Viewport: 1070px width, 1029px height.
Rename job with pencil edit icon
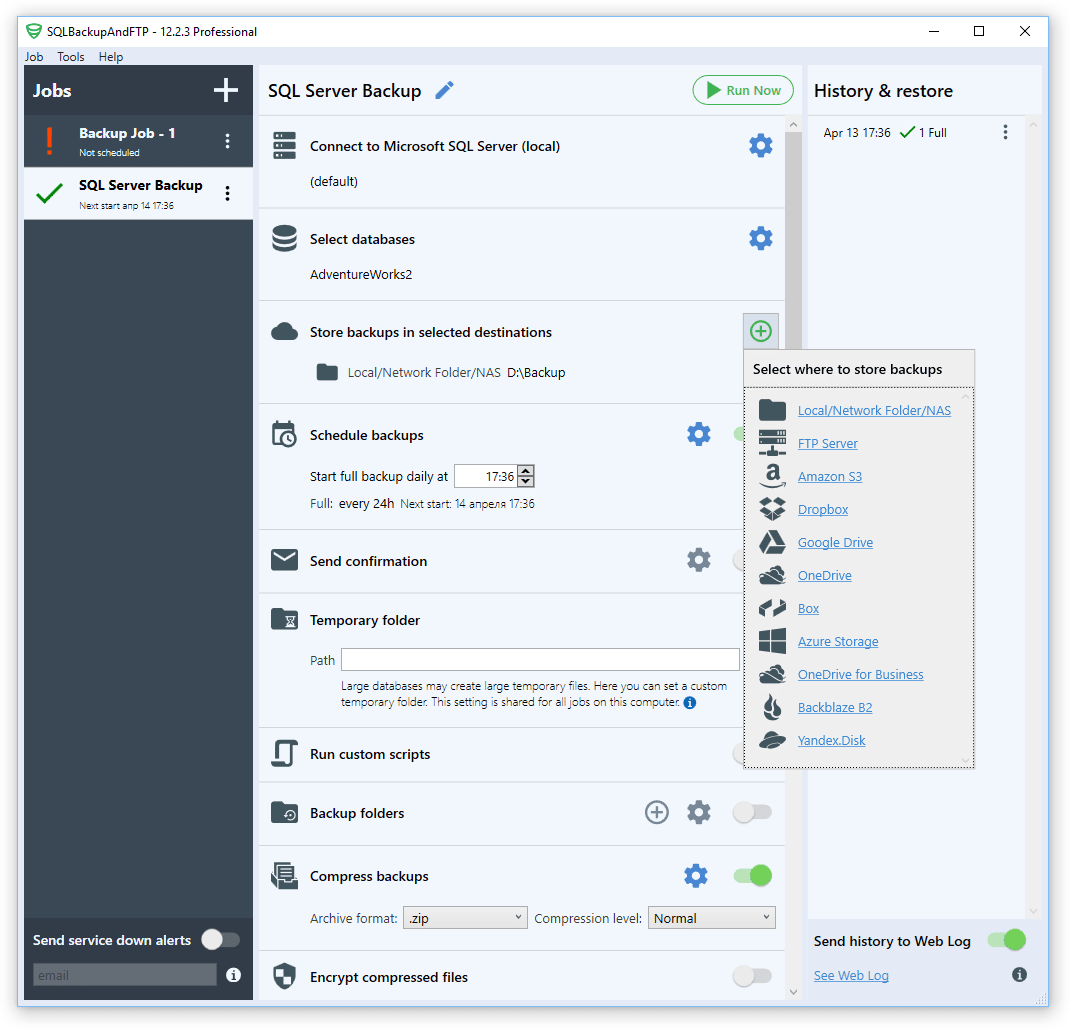tap(444, 90)
